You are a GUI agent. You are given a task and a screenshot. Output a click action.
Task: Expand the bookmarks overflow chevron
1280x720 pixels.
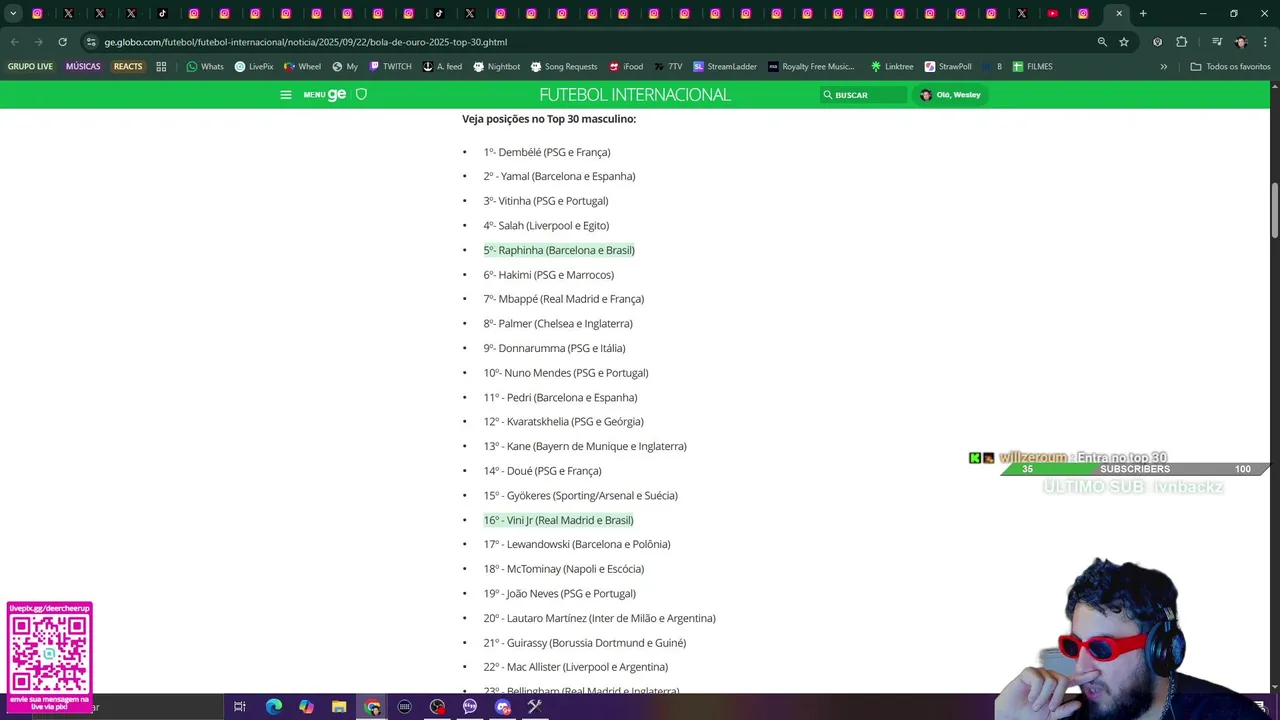[x=1163, y=67]
